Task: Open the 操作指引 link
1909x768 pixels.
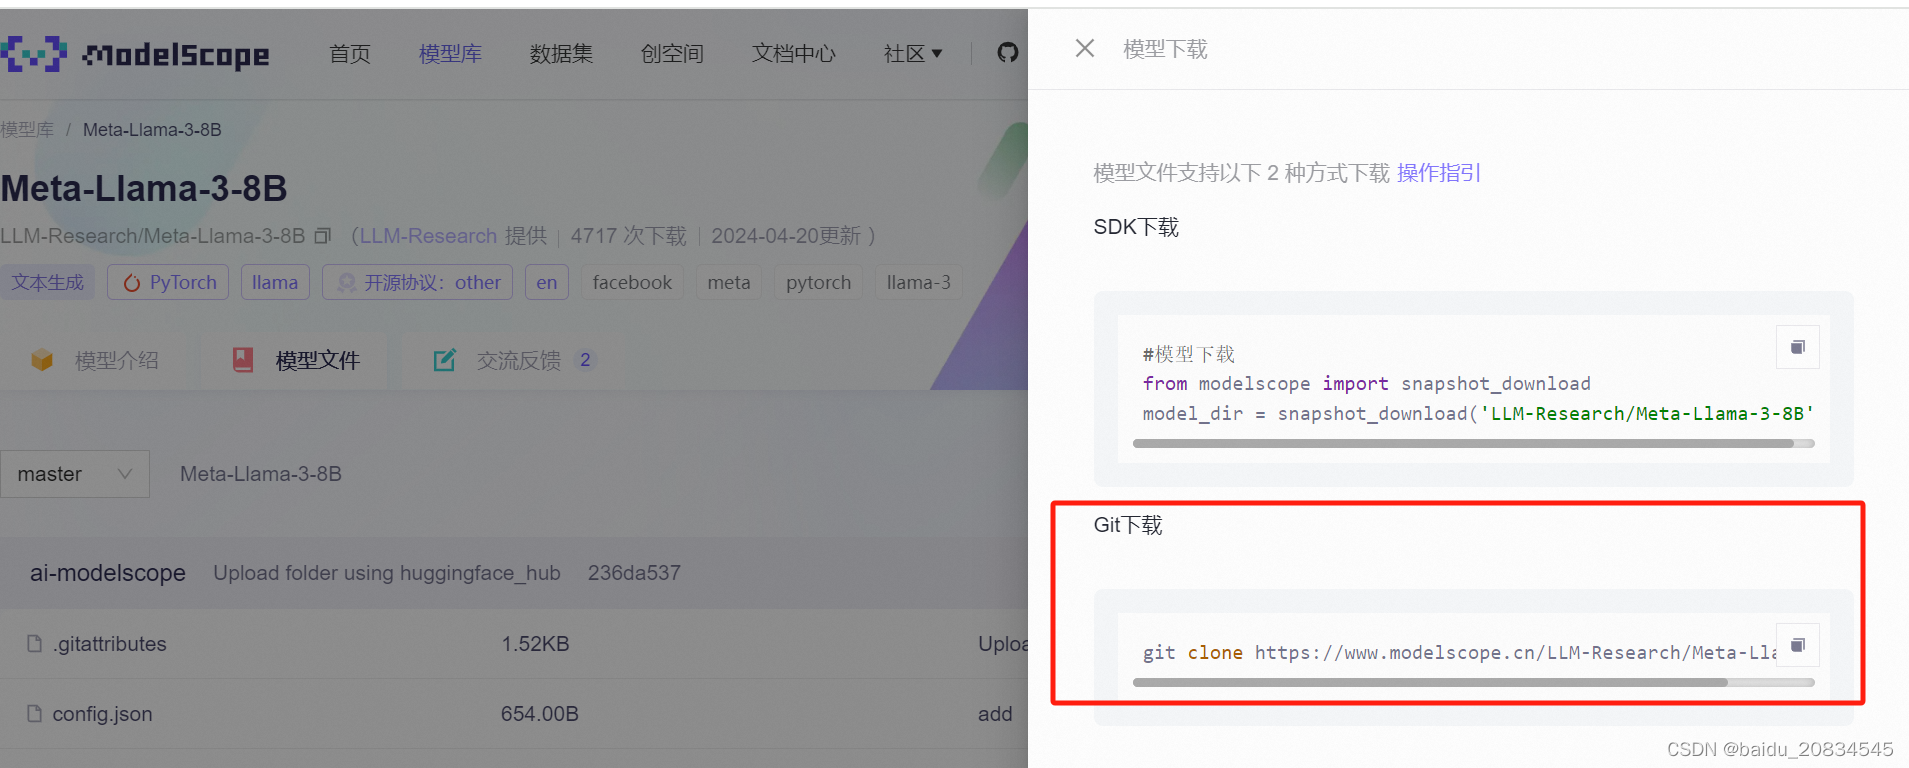Action: [1438, 173]
